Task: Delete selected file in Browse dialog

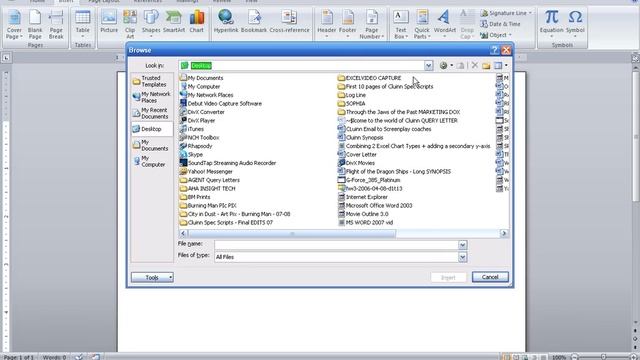Action: click(x=475, y=65)
